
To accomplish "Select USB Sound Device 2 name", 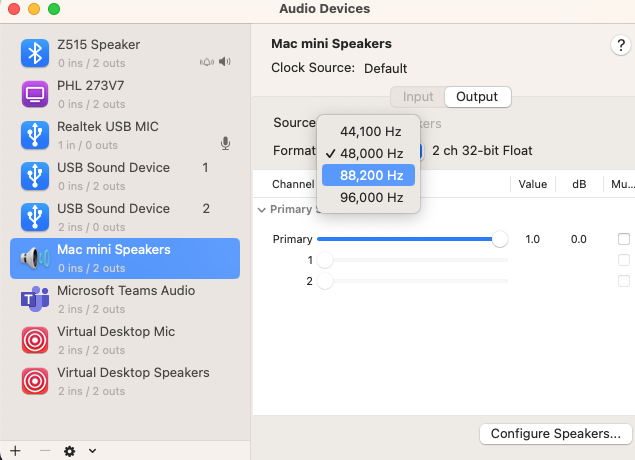I will pyautogui.click(x=113, y=208).
